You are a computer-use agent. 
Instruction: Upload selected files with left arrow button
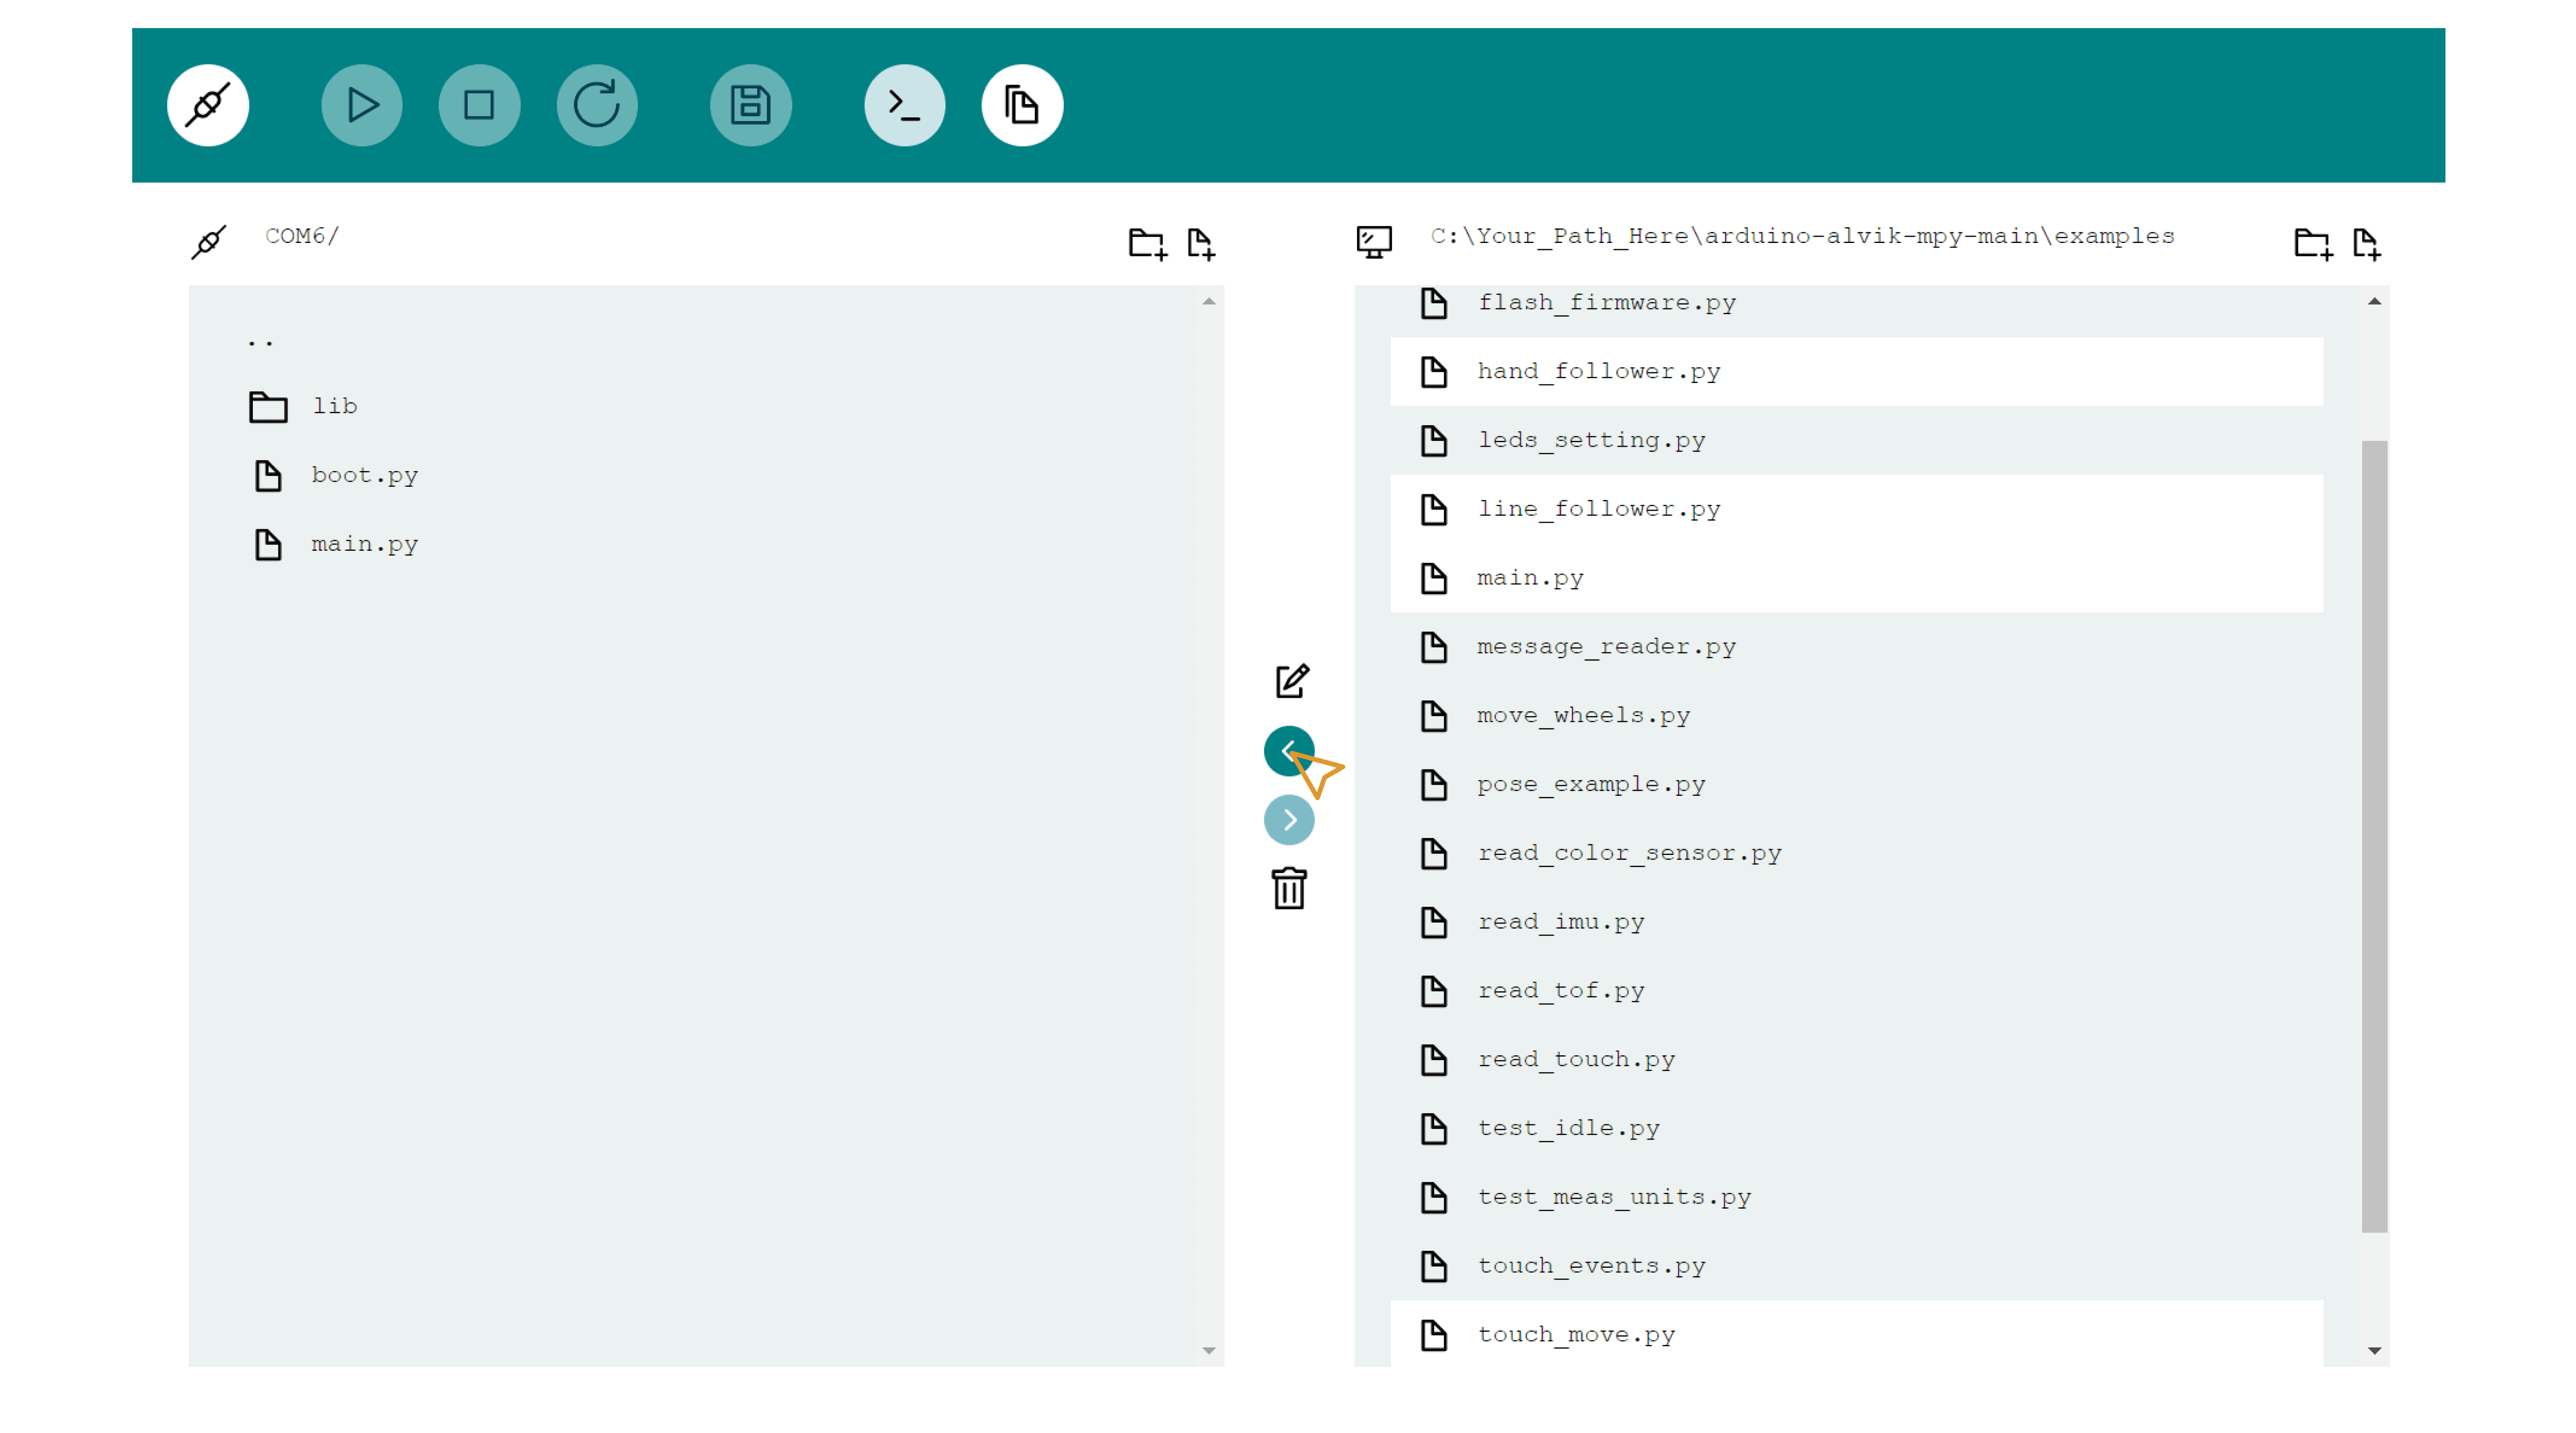[x=1288, y=751]
